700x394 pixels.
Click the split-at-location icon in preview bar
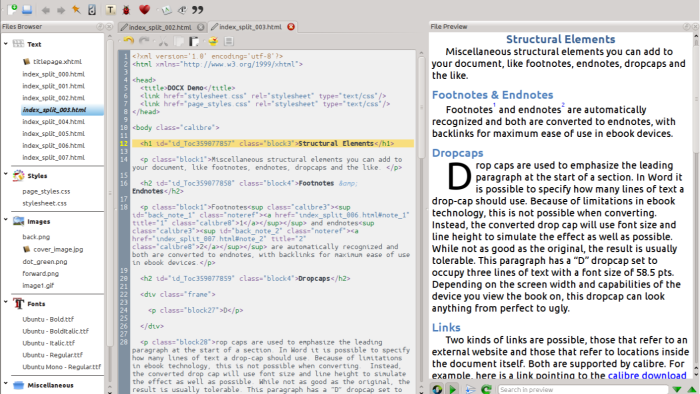470,389
